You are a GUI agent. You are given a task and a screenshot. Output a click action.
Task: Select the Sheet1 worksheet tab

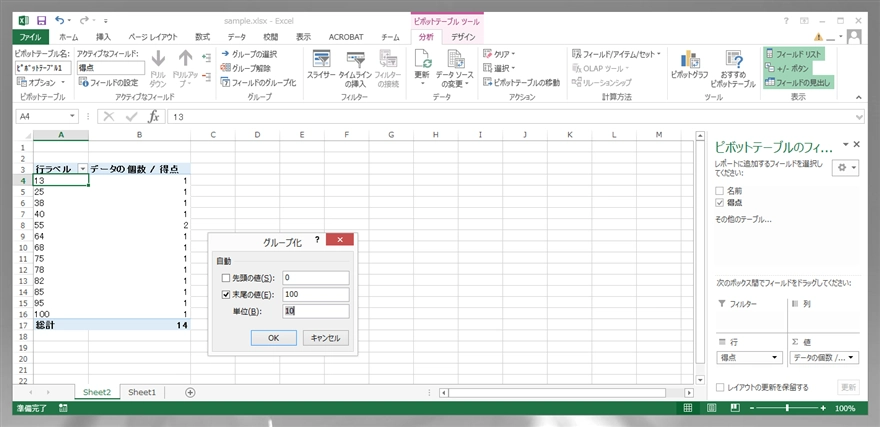point(141,392)
